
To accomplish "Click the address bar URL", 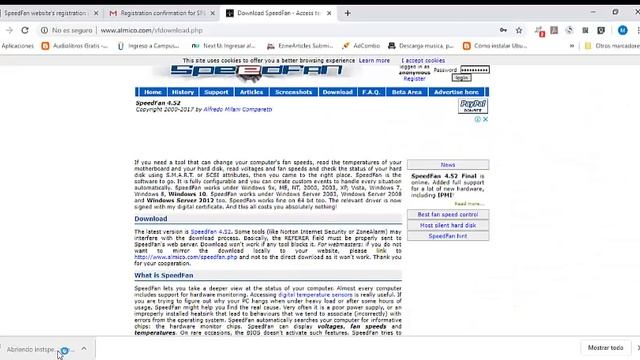I will 151,30.
